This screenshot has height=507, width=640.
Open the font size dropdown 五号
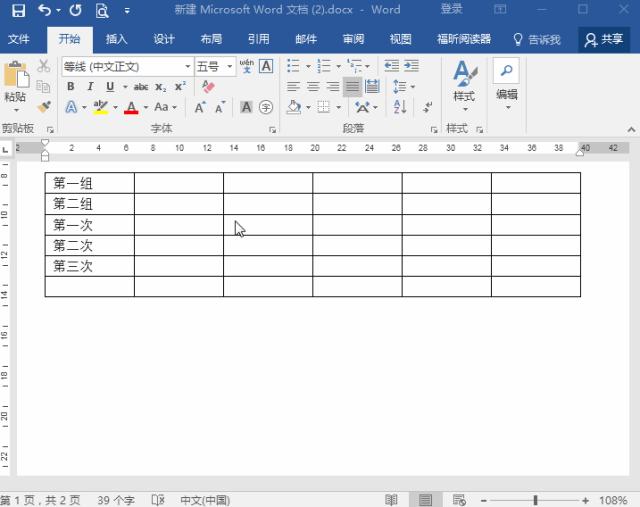(230, 66)
